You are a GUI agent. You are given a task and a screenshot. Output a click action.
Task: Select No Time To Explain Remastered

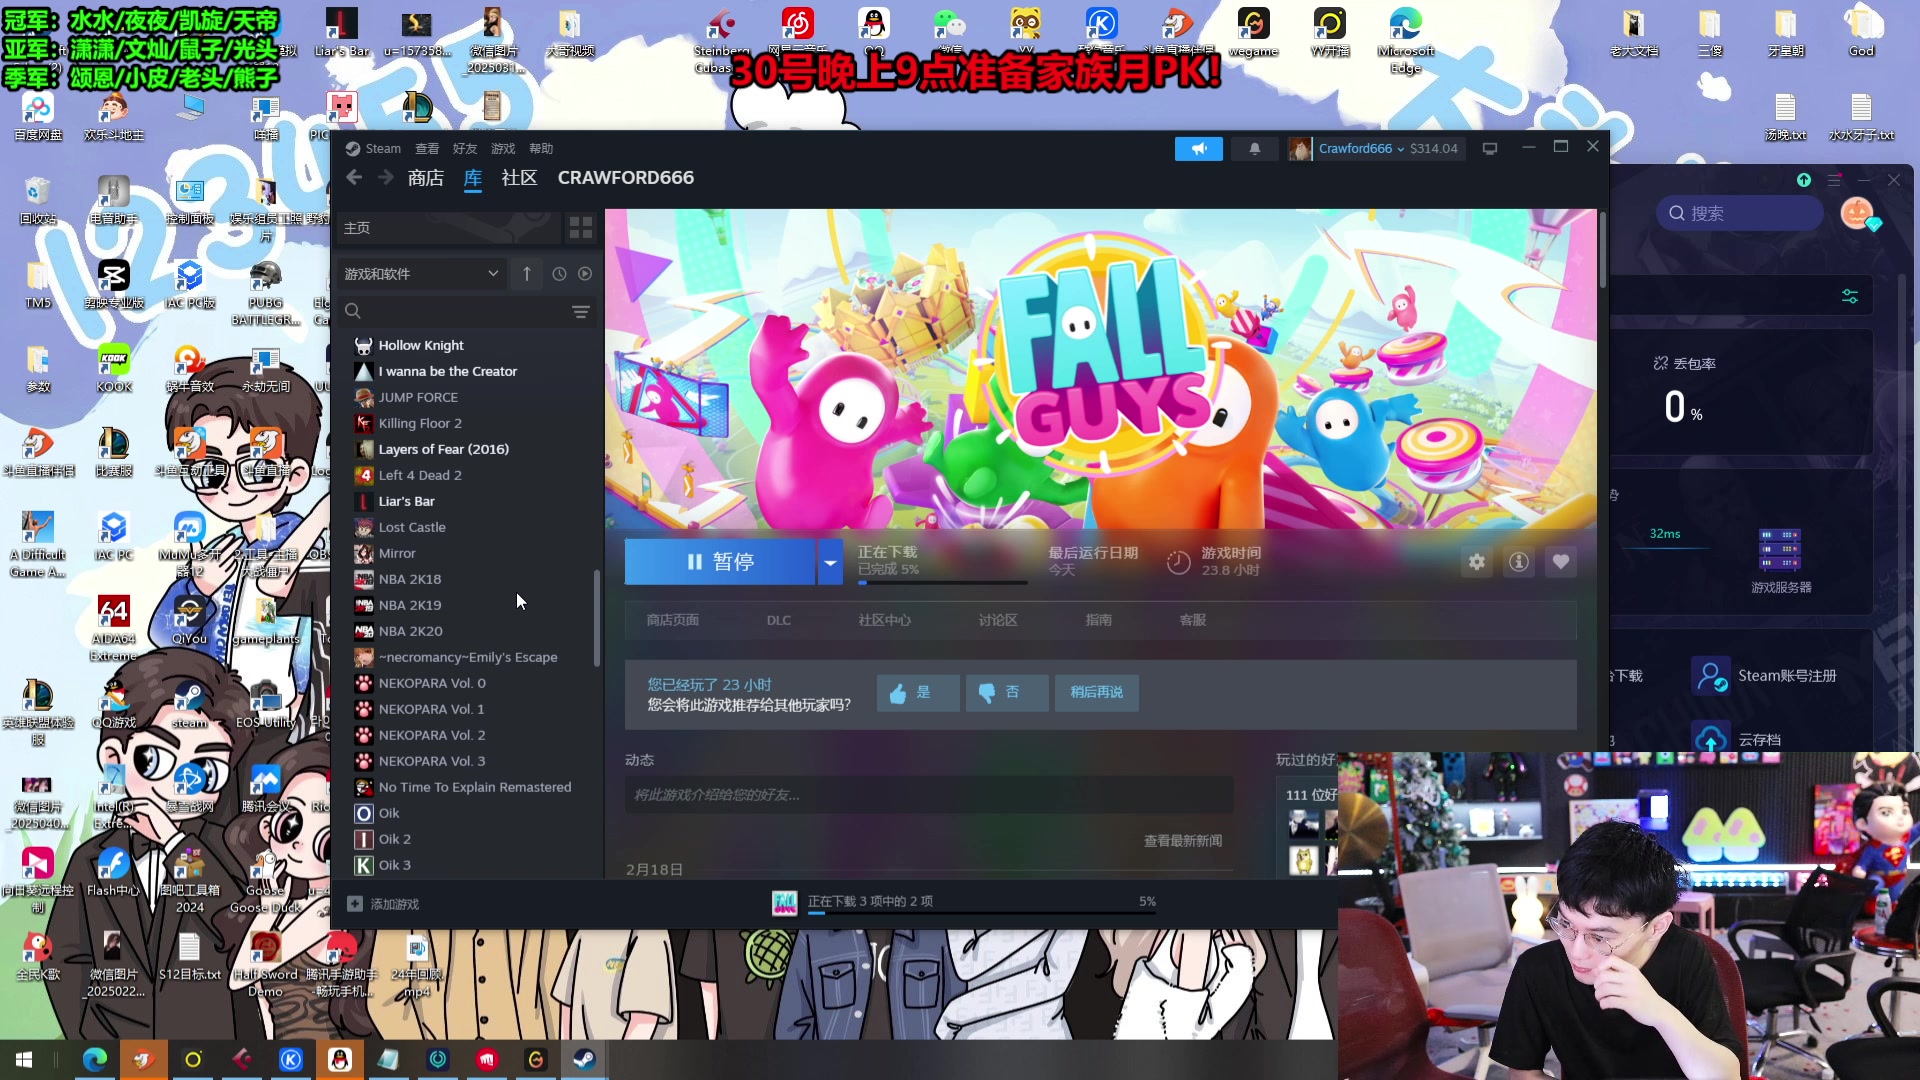[475, 787]
